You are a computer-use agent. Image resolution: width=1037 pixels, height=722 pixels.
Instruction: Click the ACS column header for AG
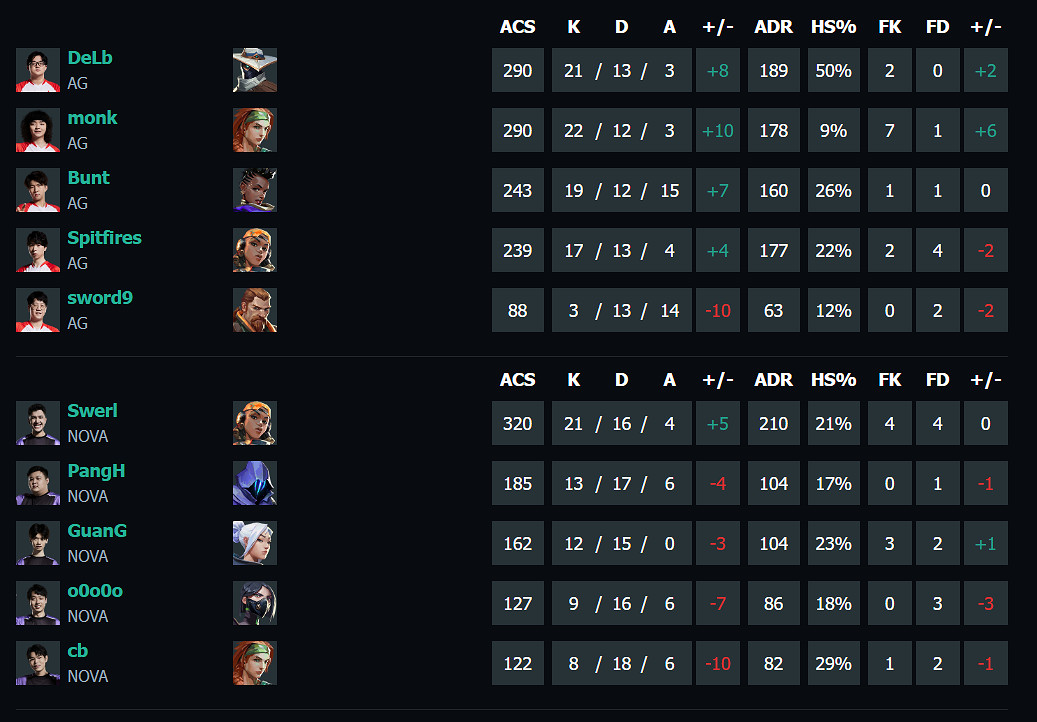pyautogui.click(x=517, y=27)
